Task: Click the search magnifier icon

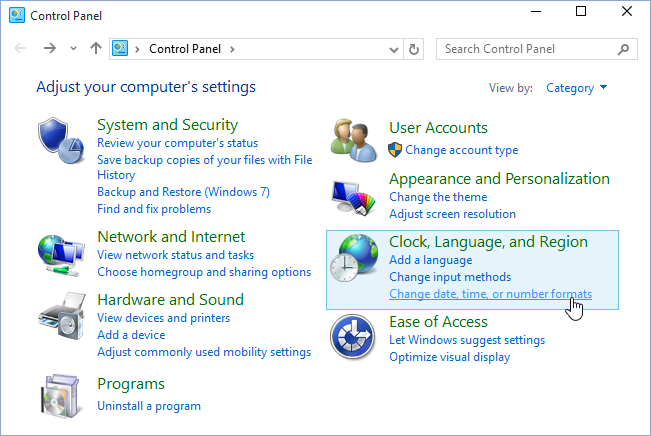Action: [623, 49]
